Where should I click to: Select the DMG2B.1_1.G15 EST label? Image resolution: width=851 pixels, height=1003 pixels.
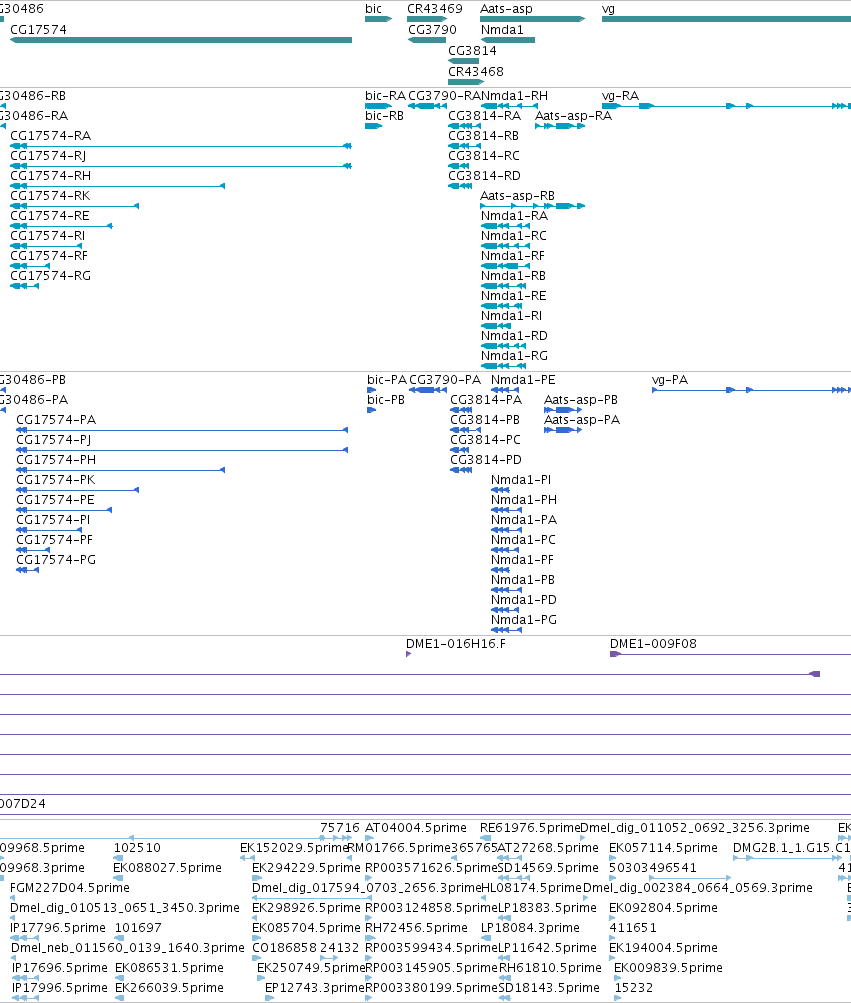click(x=783, y=848)
